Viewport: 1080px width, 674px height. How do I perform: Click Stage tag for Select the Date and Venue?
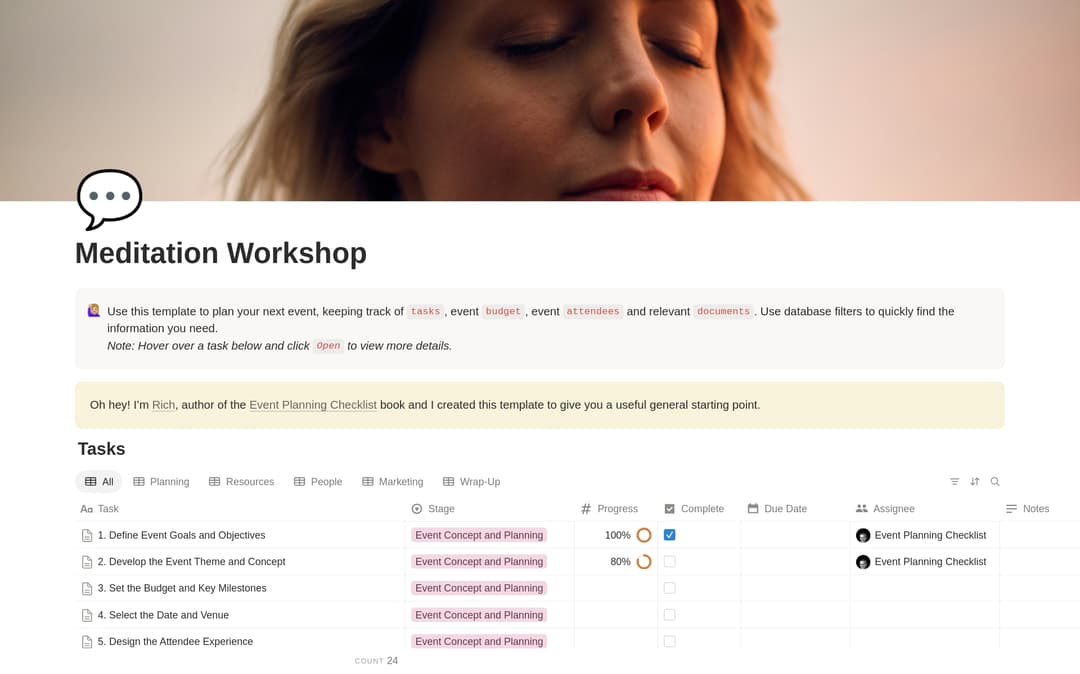[x=479, y=615]
